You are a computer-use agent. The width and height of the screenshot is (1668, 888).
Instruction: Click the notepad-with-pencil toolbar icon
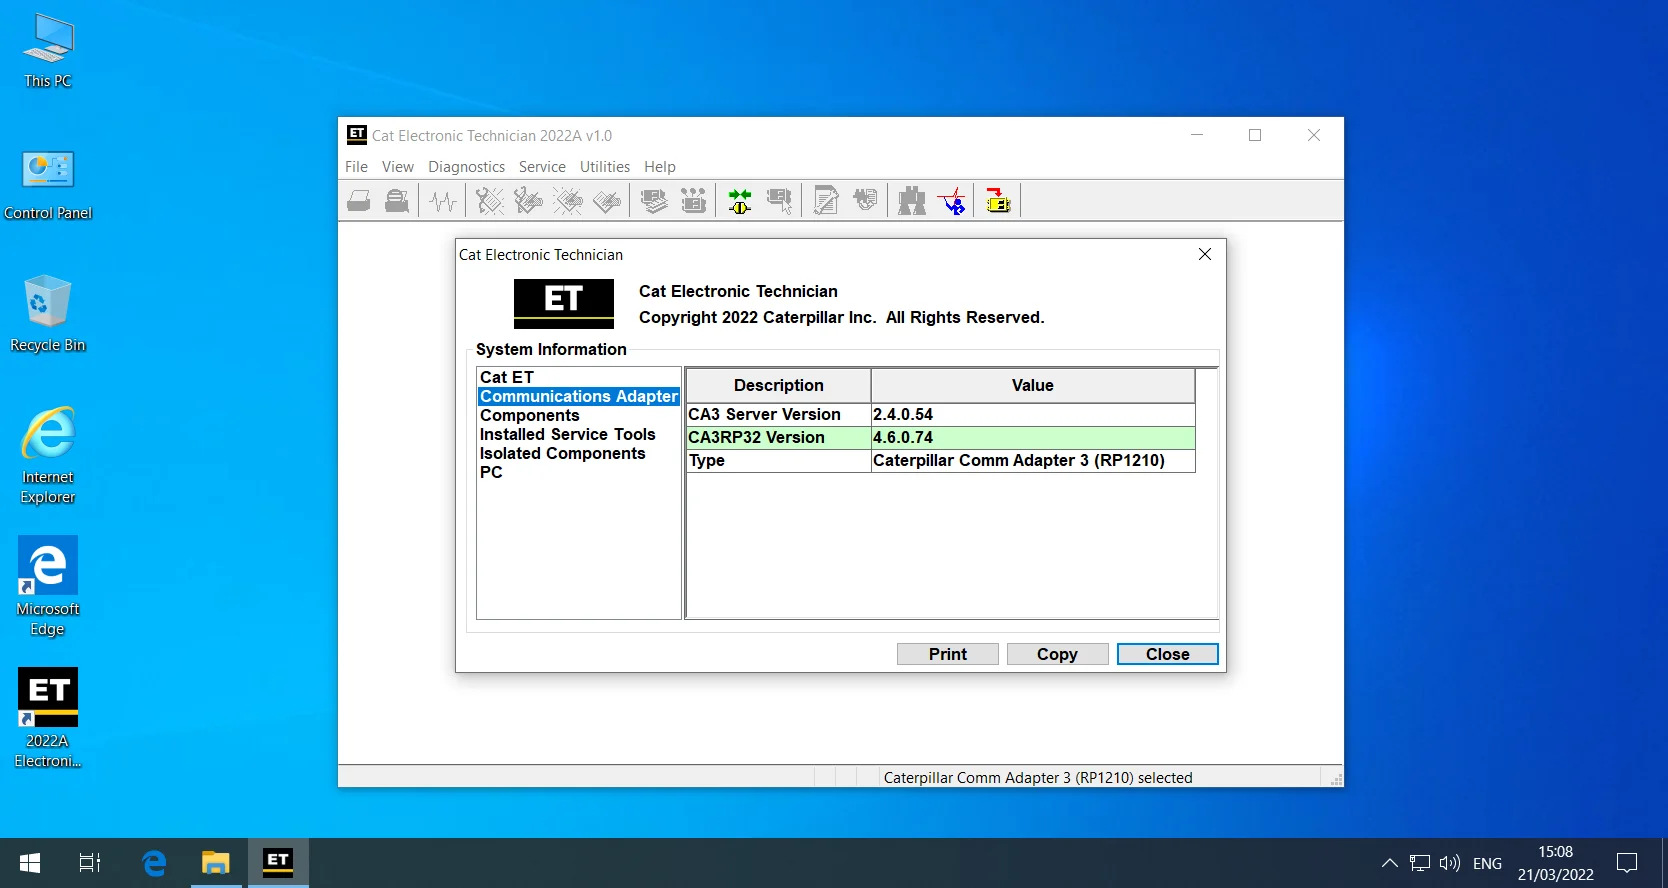coord(826,201)
